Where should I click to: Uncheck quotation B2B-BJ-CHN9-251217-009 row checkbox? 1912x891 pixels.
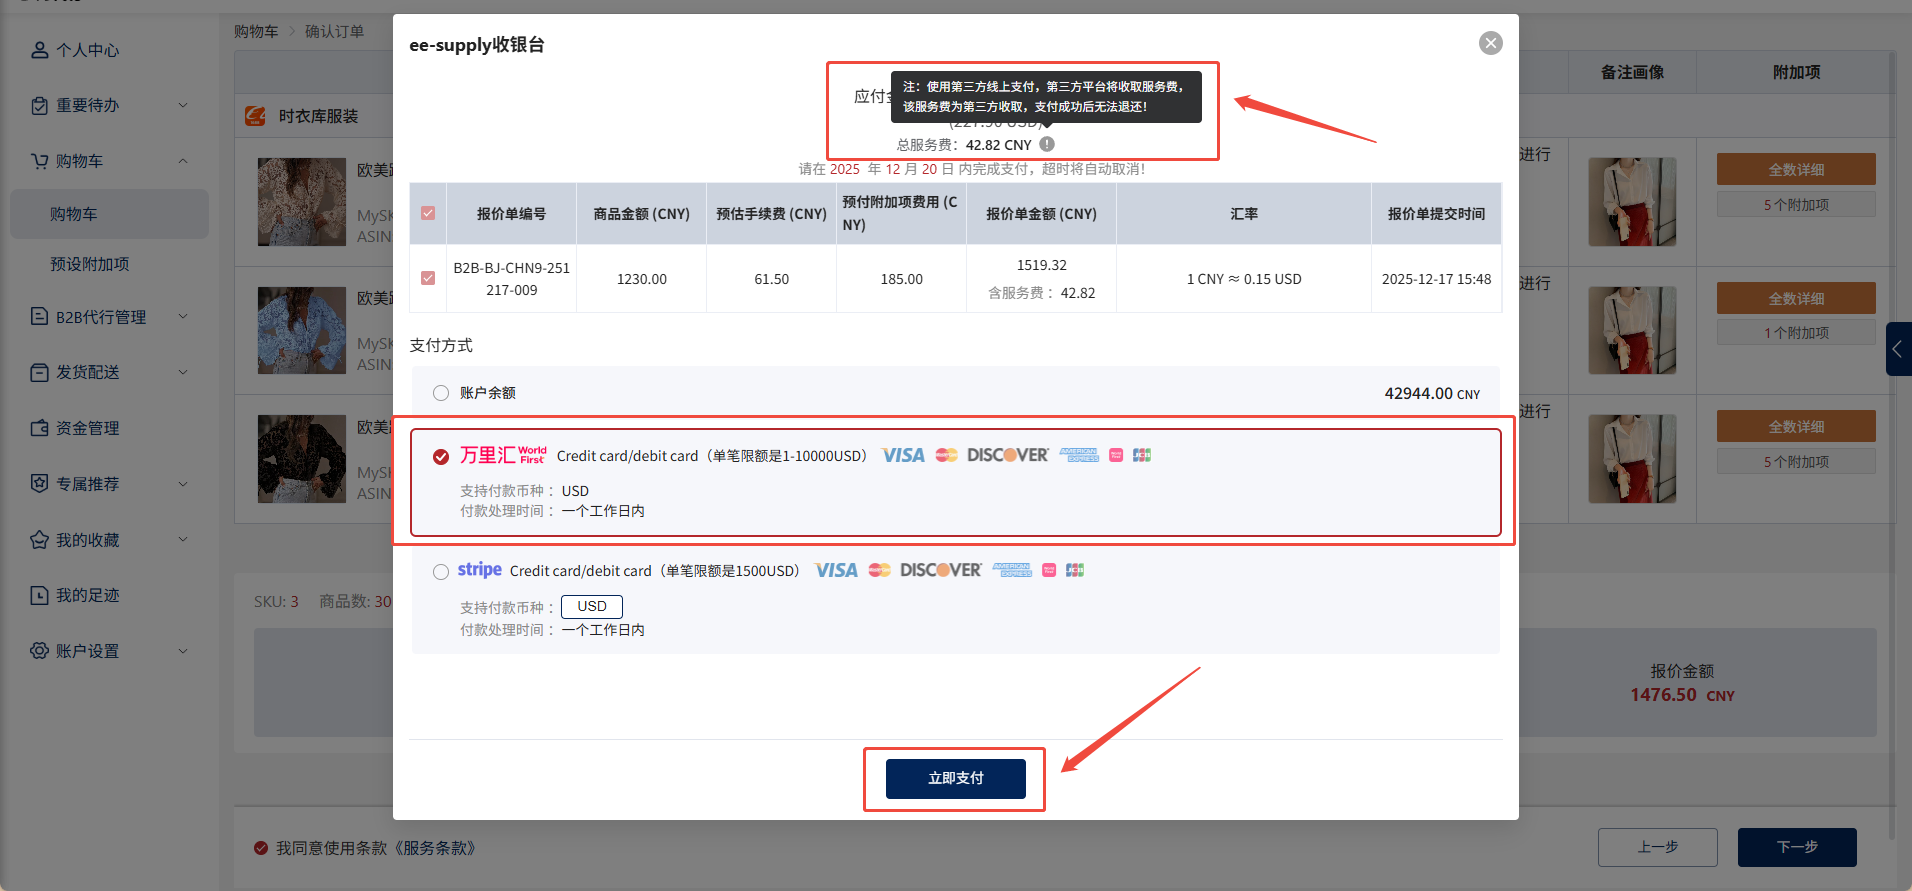(428, 278)
